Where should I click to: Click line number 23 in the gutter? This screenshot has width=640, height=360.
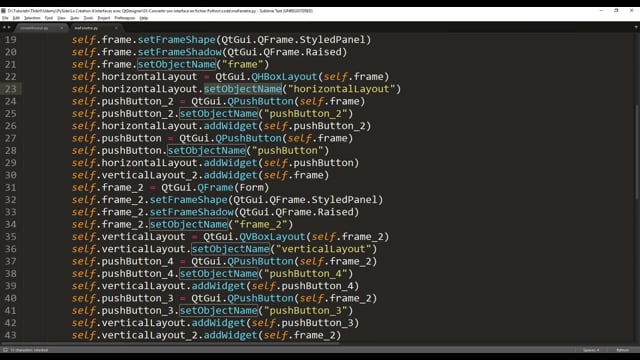point(11,89)
